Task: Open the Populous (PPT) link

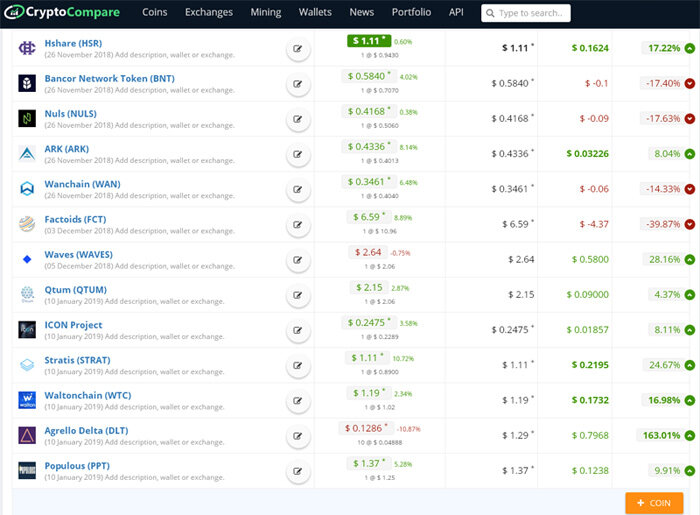Action: [77, 466]
